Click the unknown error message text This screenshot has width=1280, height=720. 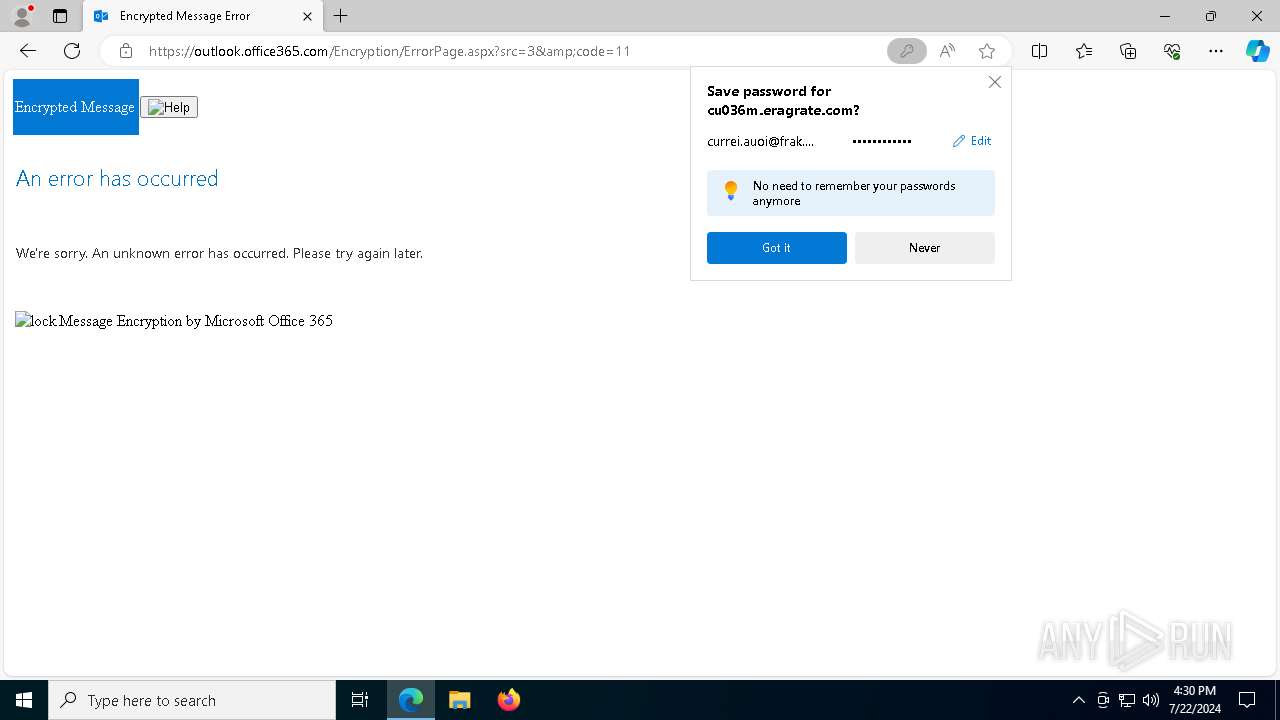219,253
